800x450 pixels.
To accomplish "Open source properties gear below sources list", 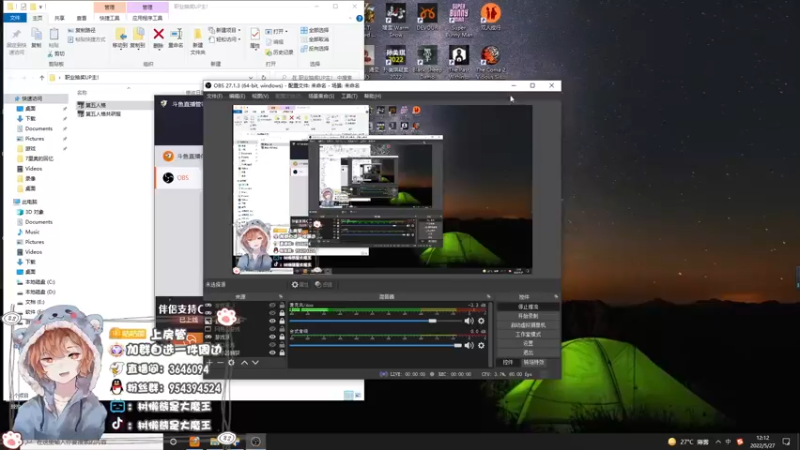I will [x=232, y=362].
